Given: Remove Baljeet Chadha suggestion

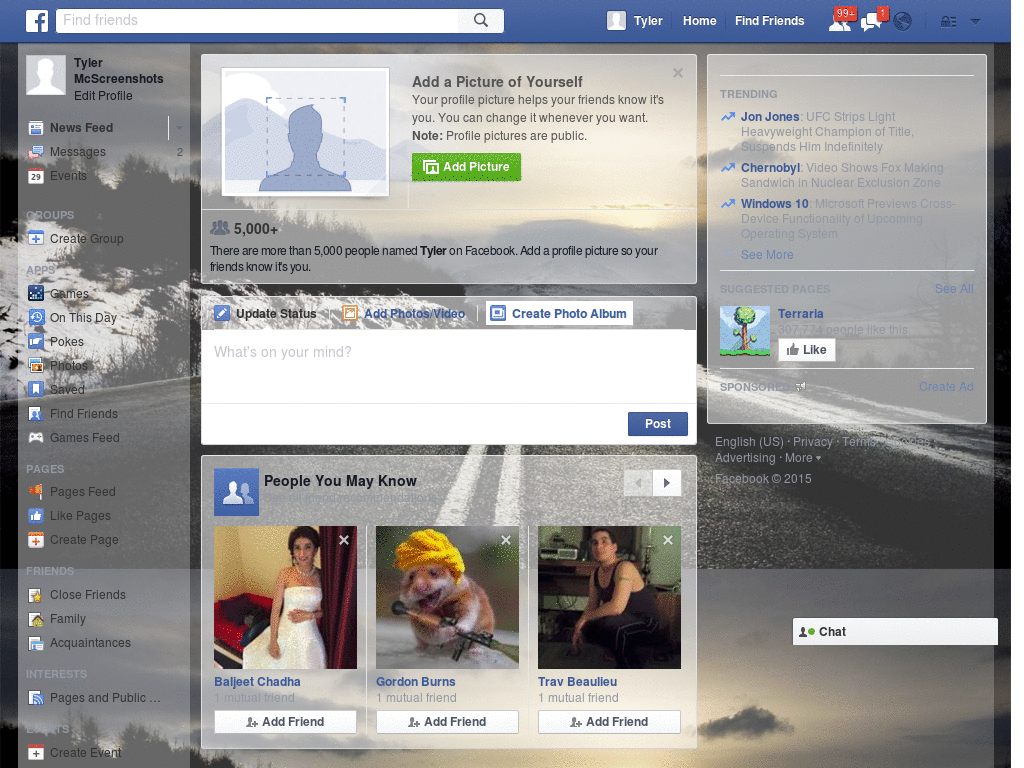Looking at the screenshot, I should 344,540.
